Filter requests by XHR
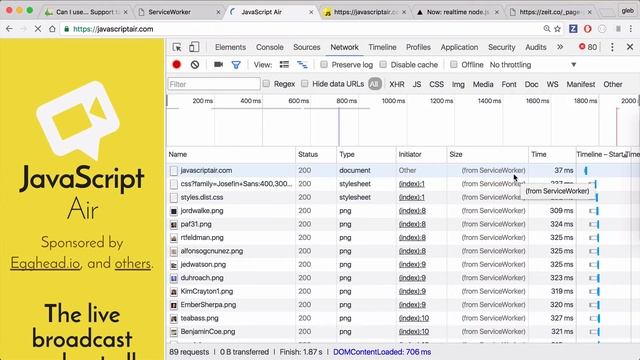The height and width of the screenshot is (360, 640). 397,84
